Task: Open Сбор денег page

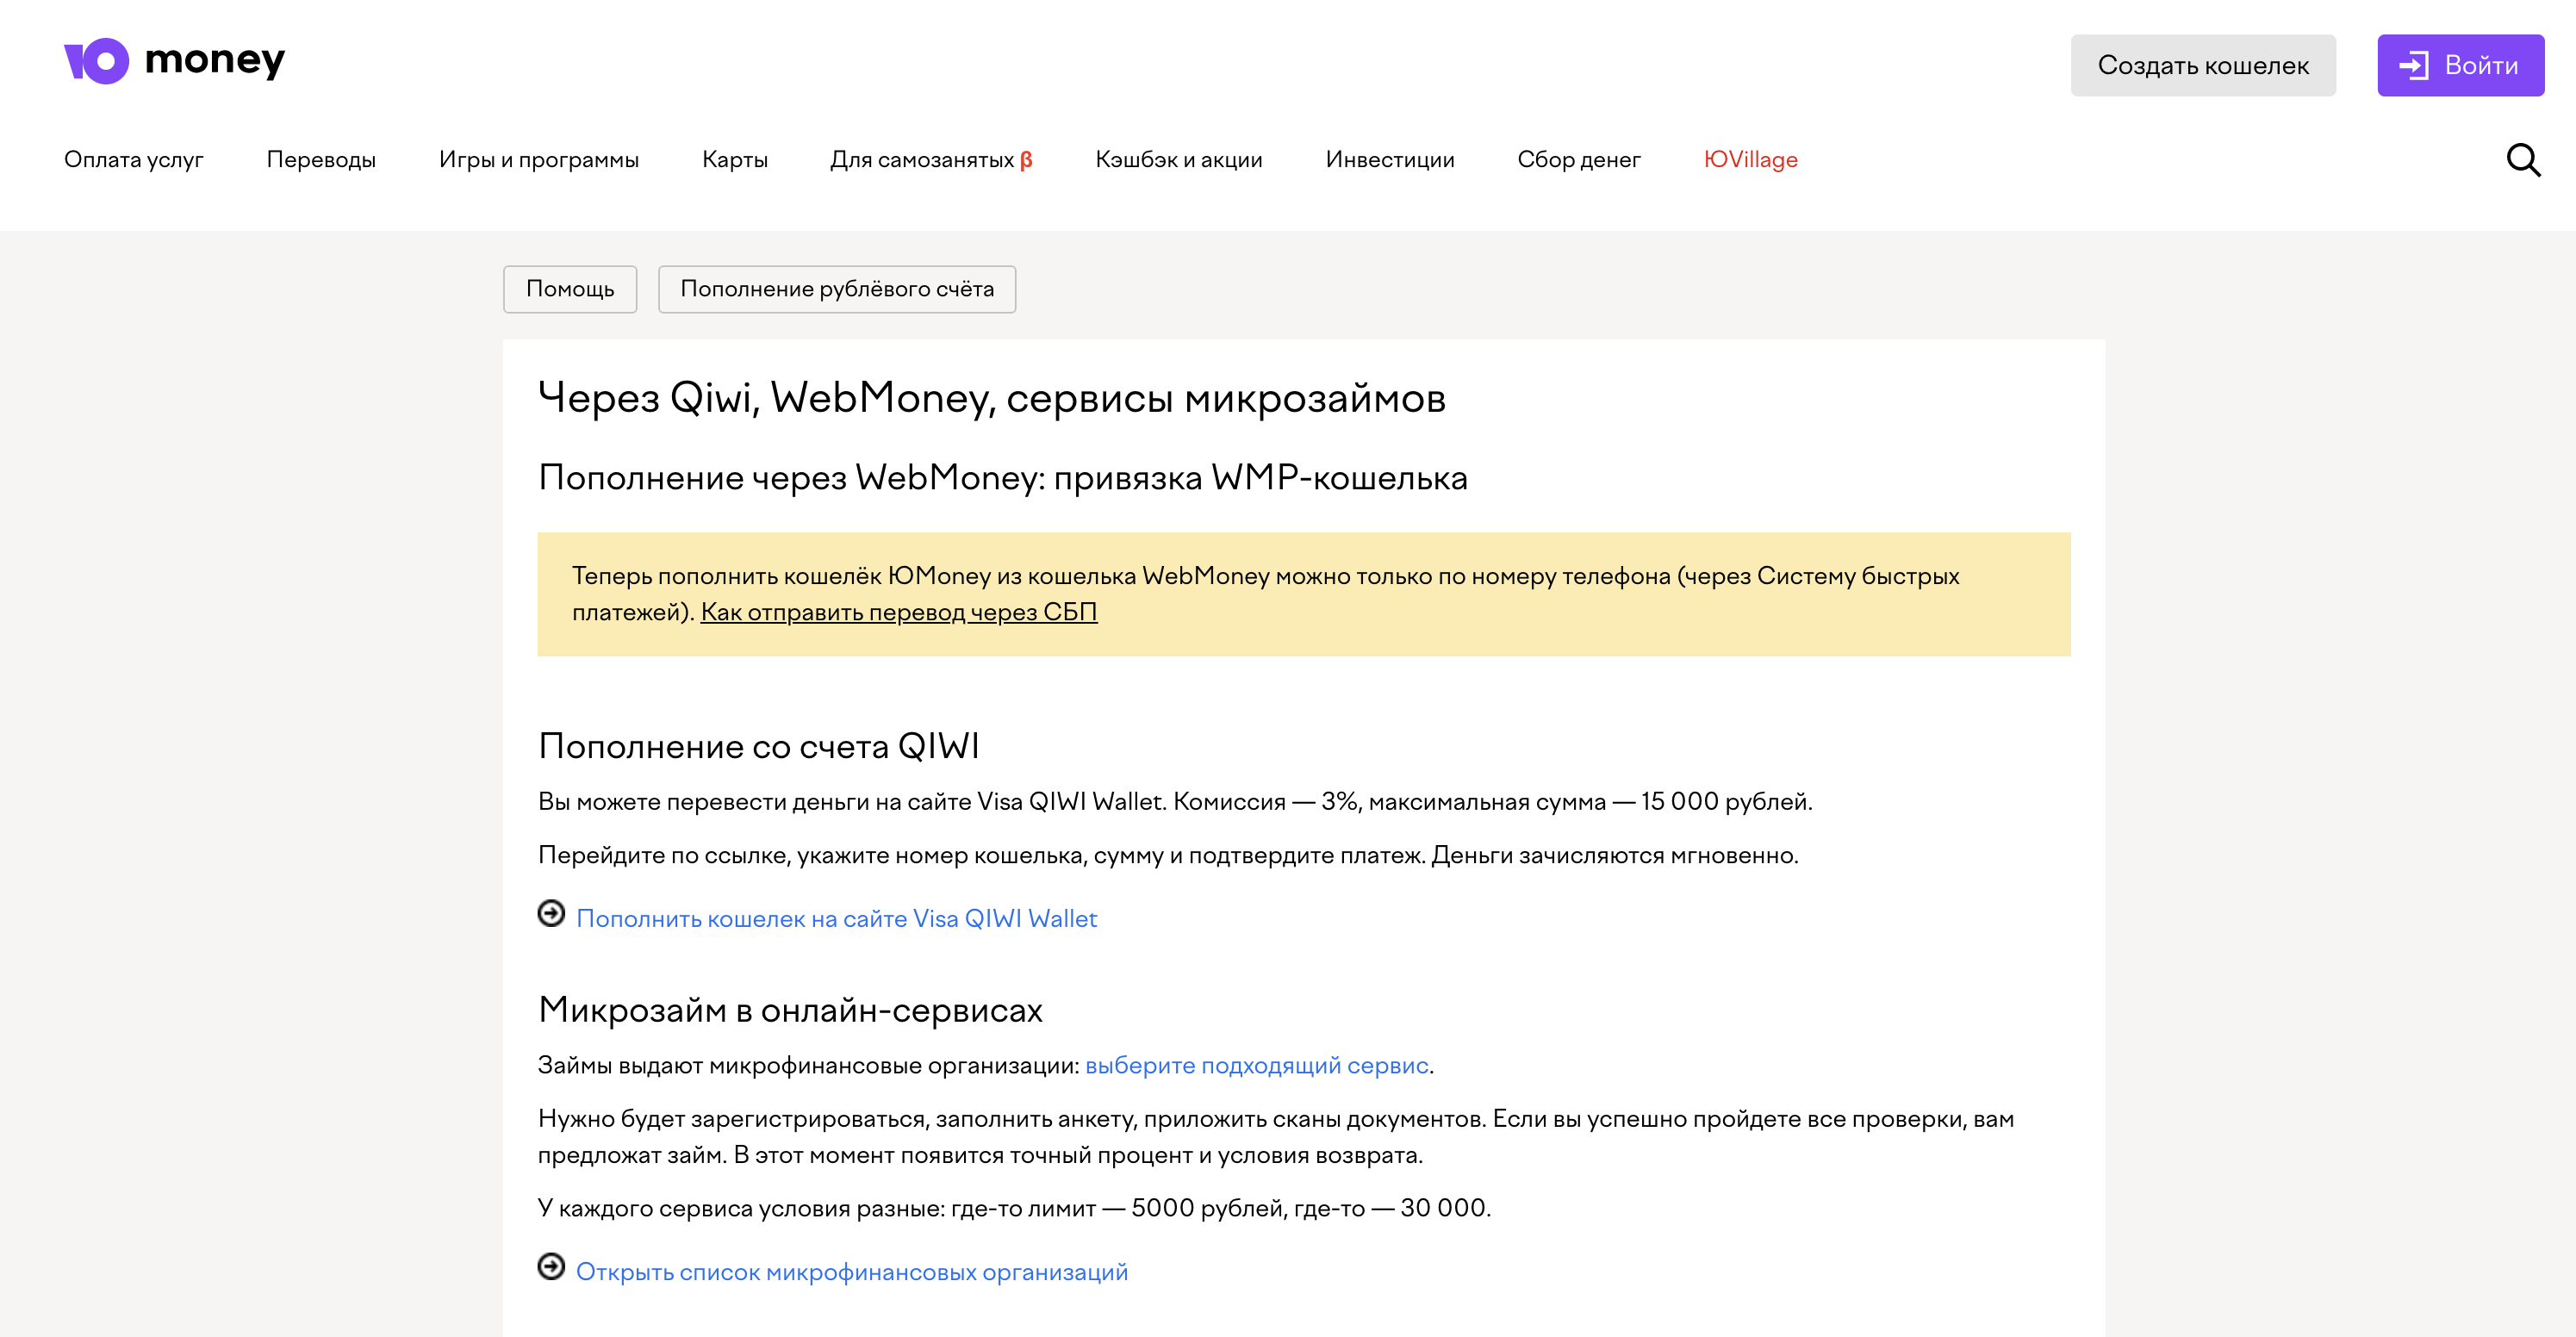Action: coord(1579,160)
